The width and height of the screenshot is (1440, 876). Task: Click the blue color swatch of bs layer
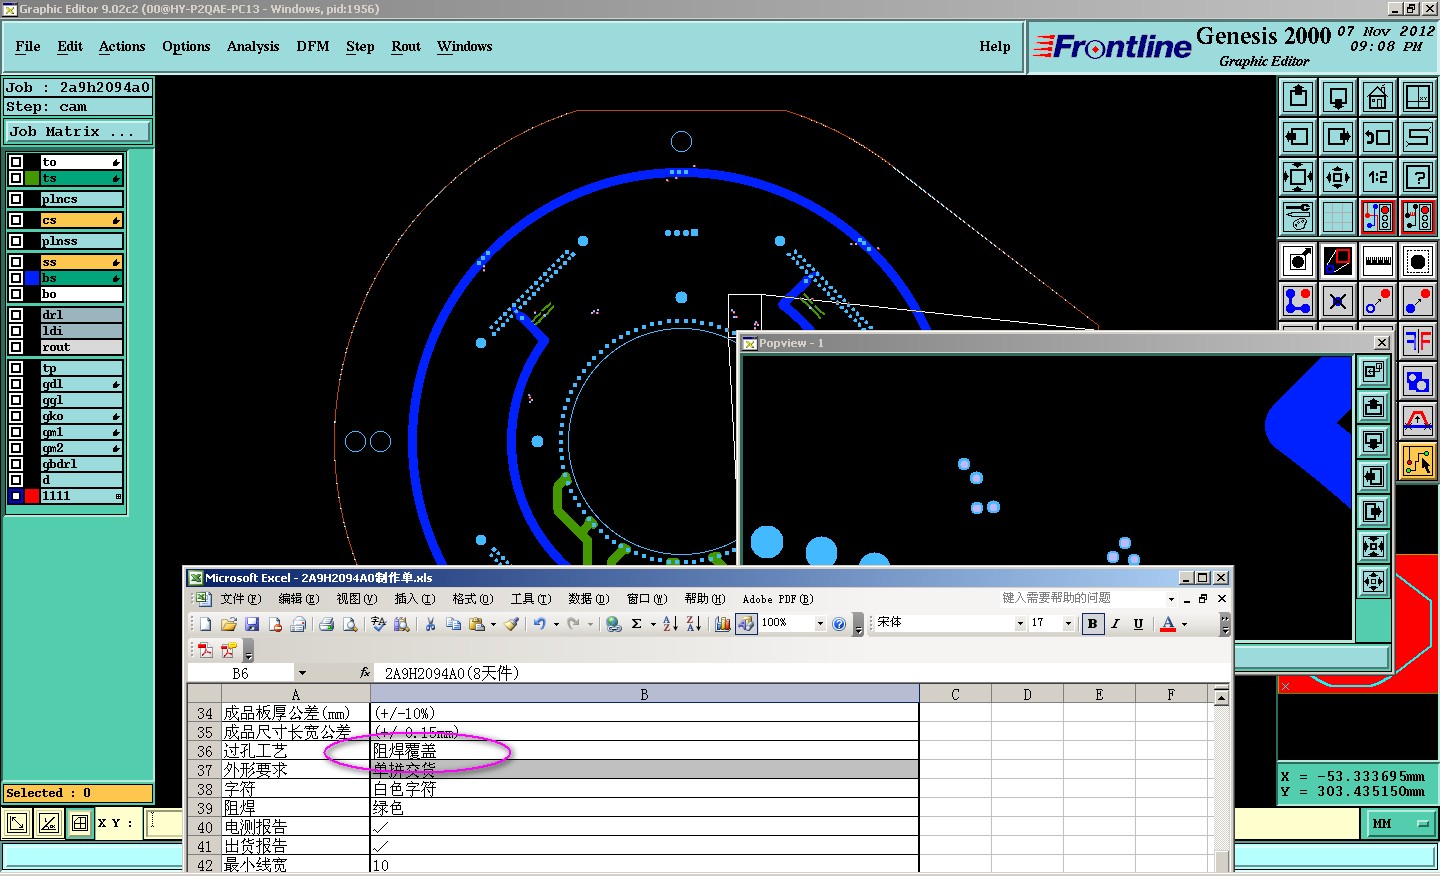pyautogui.click(x=32, y=278)
